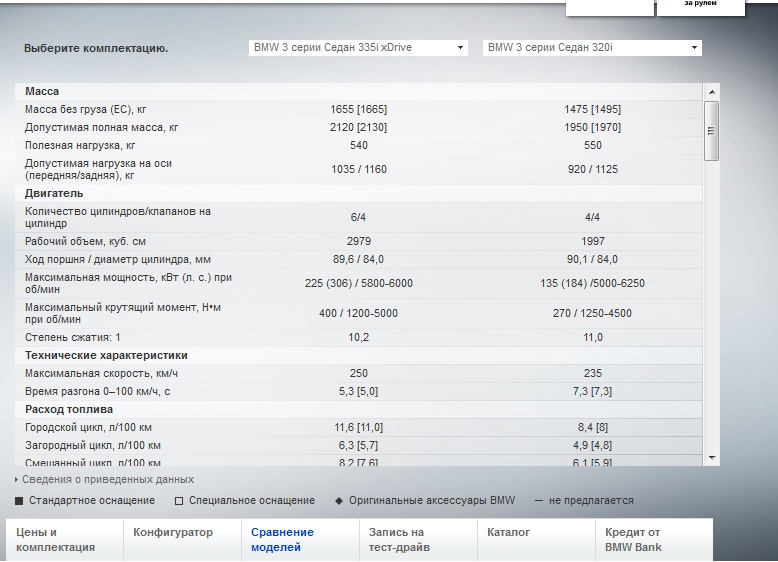Screen dimensions: 778x562
Task: Click power value '225 (306) / 5800-6000'
Action: pyautogui.click(x=359, y=283)
